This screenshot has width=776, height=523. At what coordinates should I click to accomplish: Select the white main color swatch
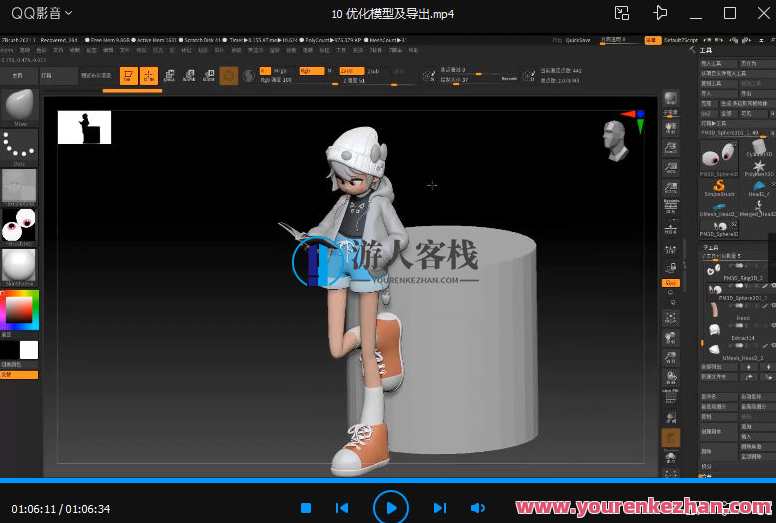pos(29,350)
